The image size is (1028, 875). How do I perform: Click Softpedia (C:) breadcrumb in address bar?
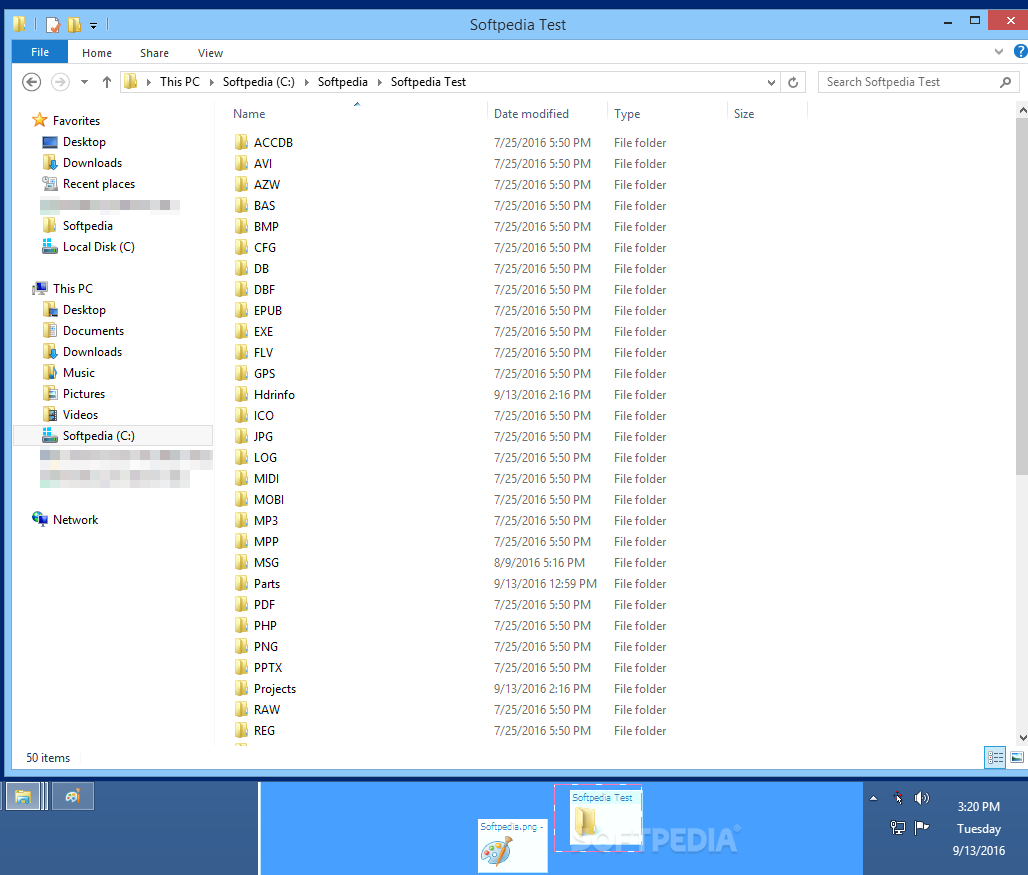point(258,82)
